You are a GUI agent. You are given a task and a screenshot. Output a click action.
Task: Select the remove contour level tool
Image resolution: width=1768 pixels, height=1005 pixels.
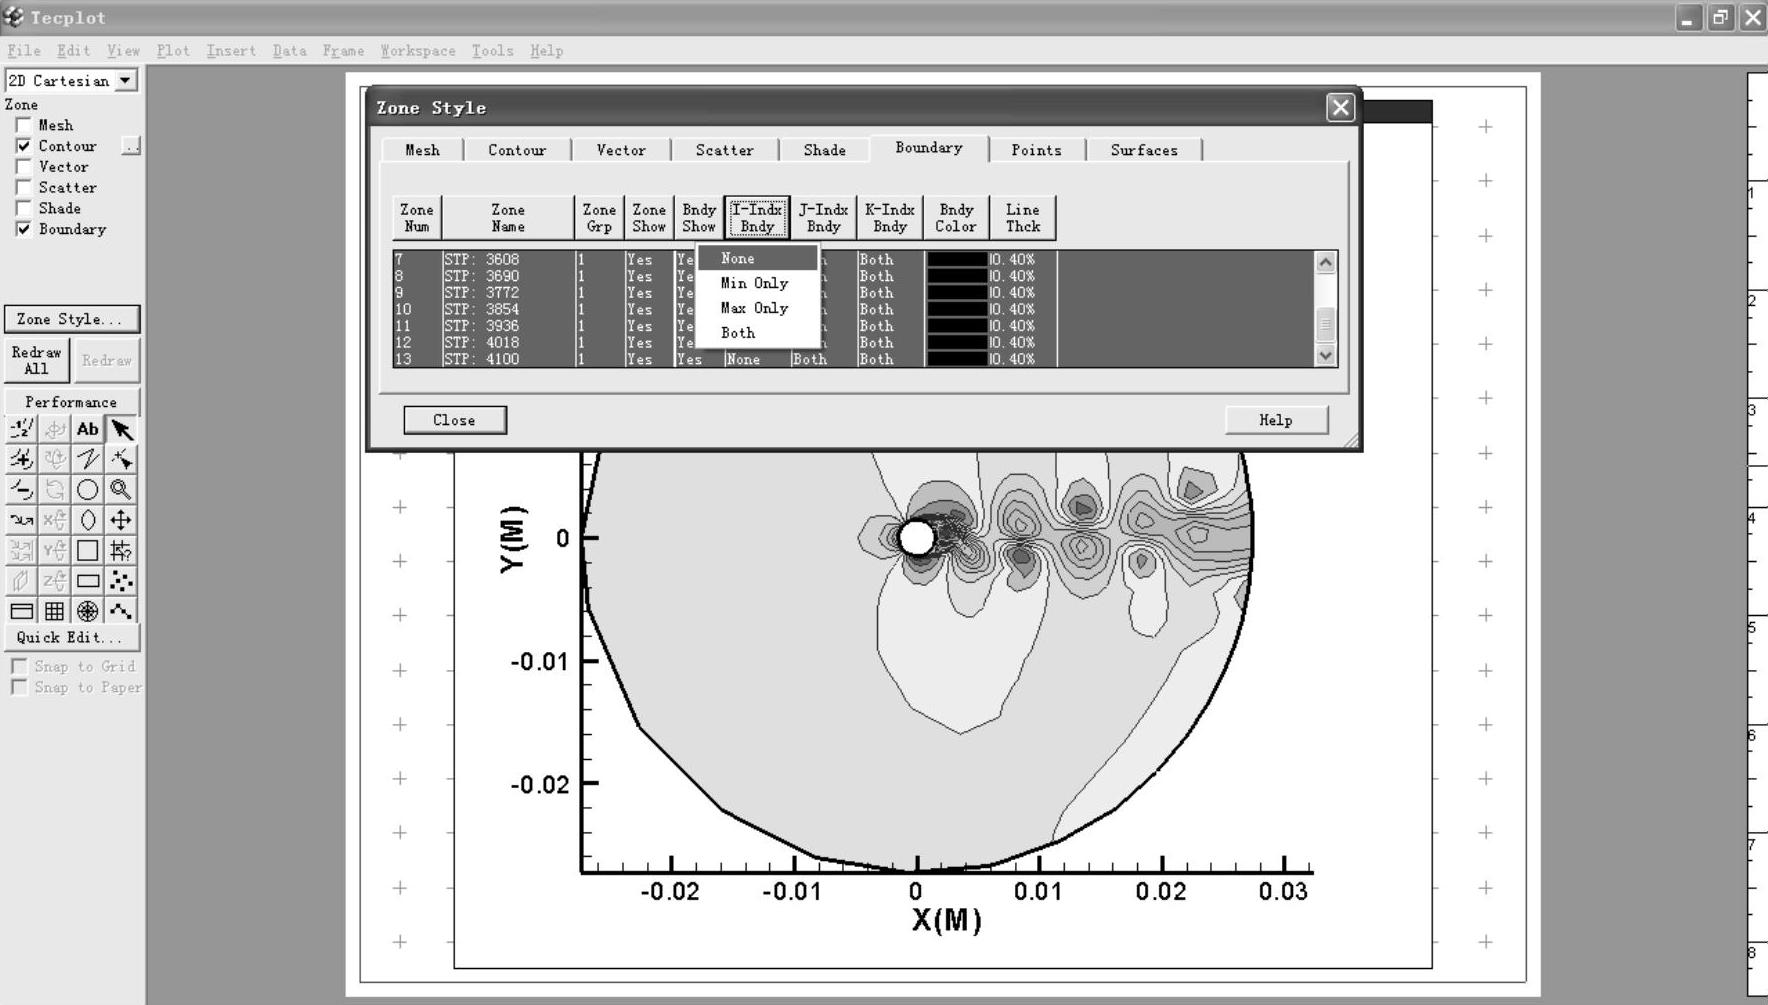21,489
